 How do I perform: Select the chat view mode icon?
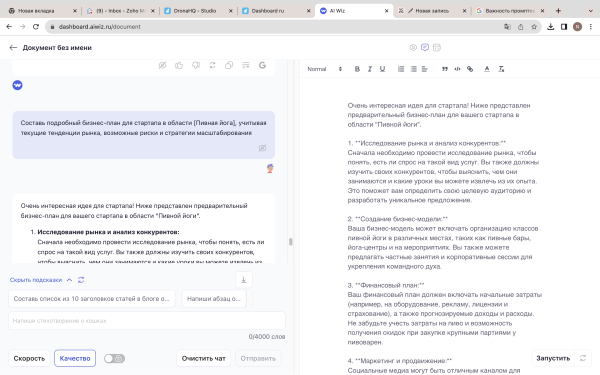coord(425,47)
